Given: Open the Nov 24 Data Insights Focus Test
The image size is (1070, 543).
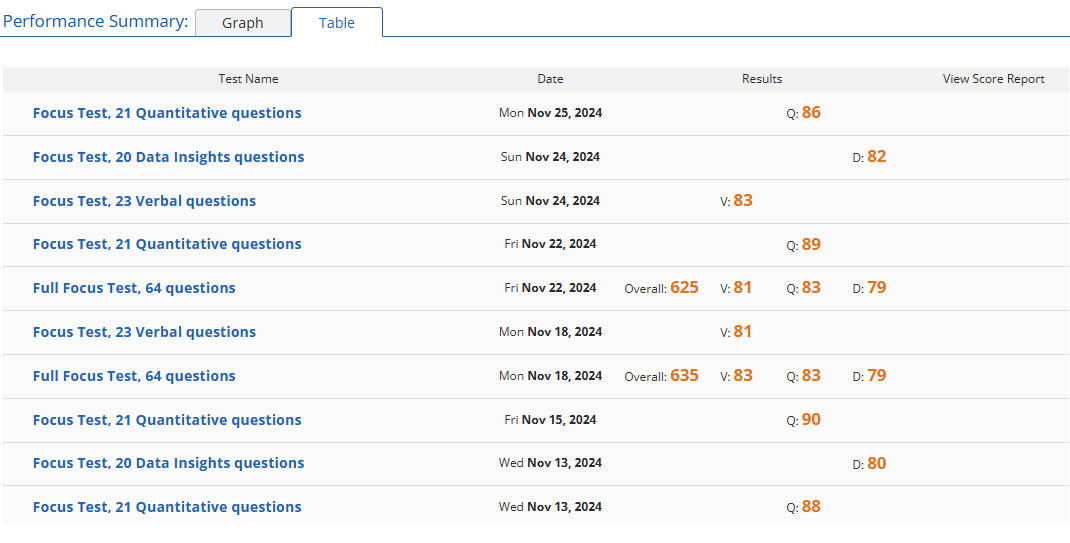Looking at the screenshot, I should (x=168, y=157).
